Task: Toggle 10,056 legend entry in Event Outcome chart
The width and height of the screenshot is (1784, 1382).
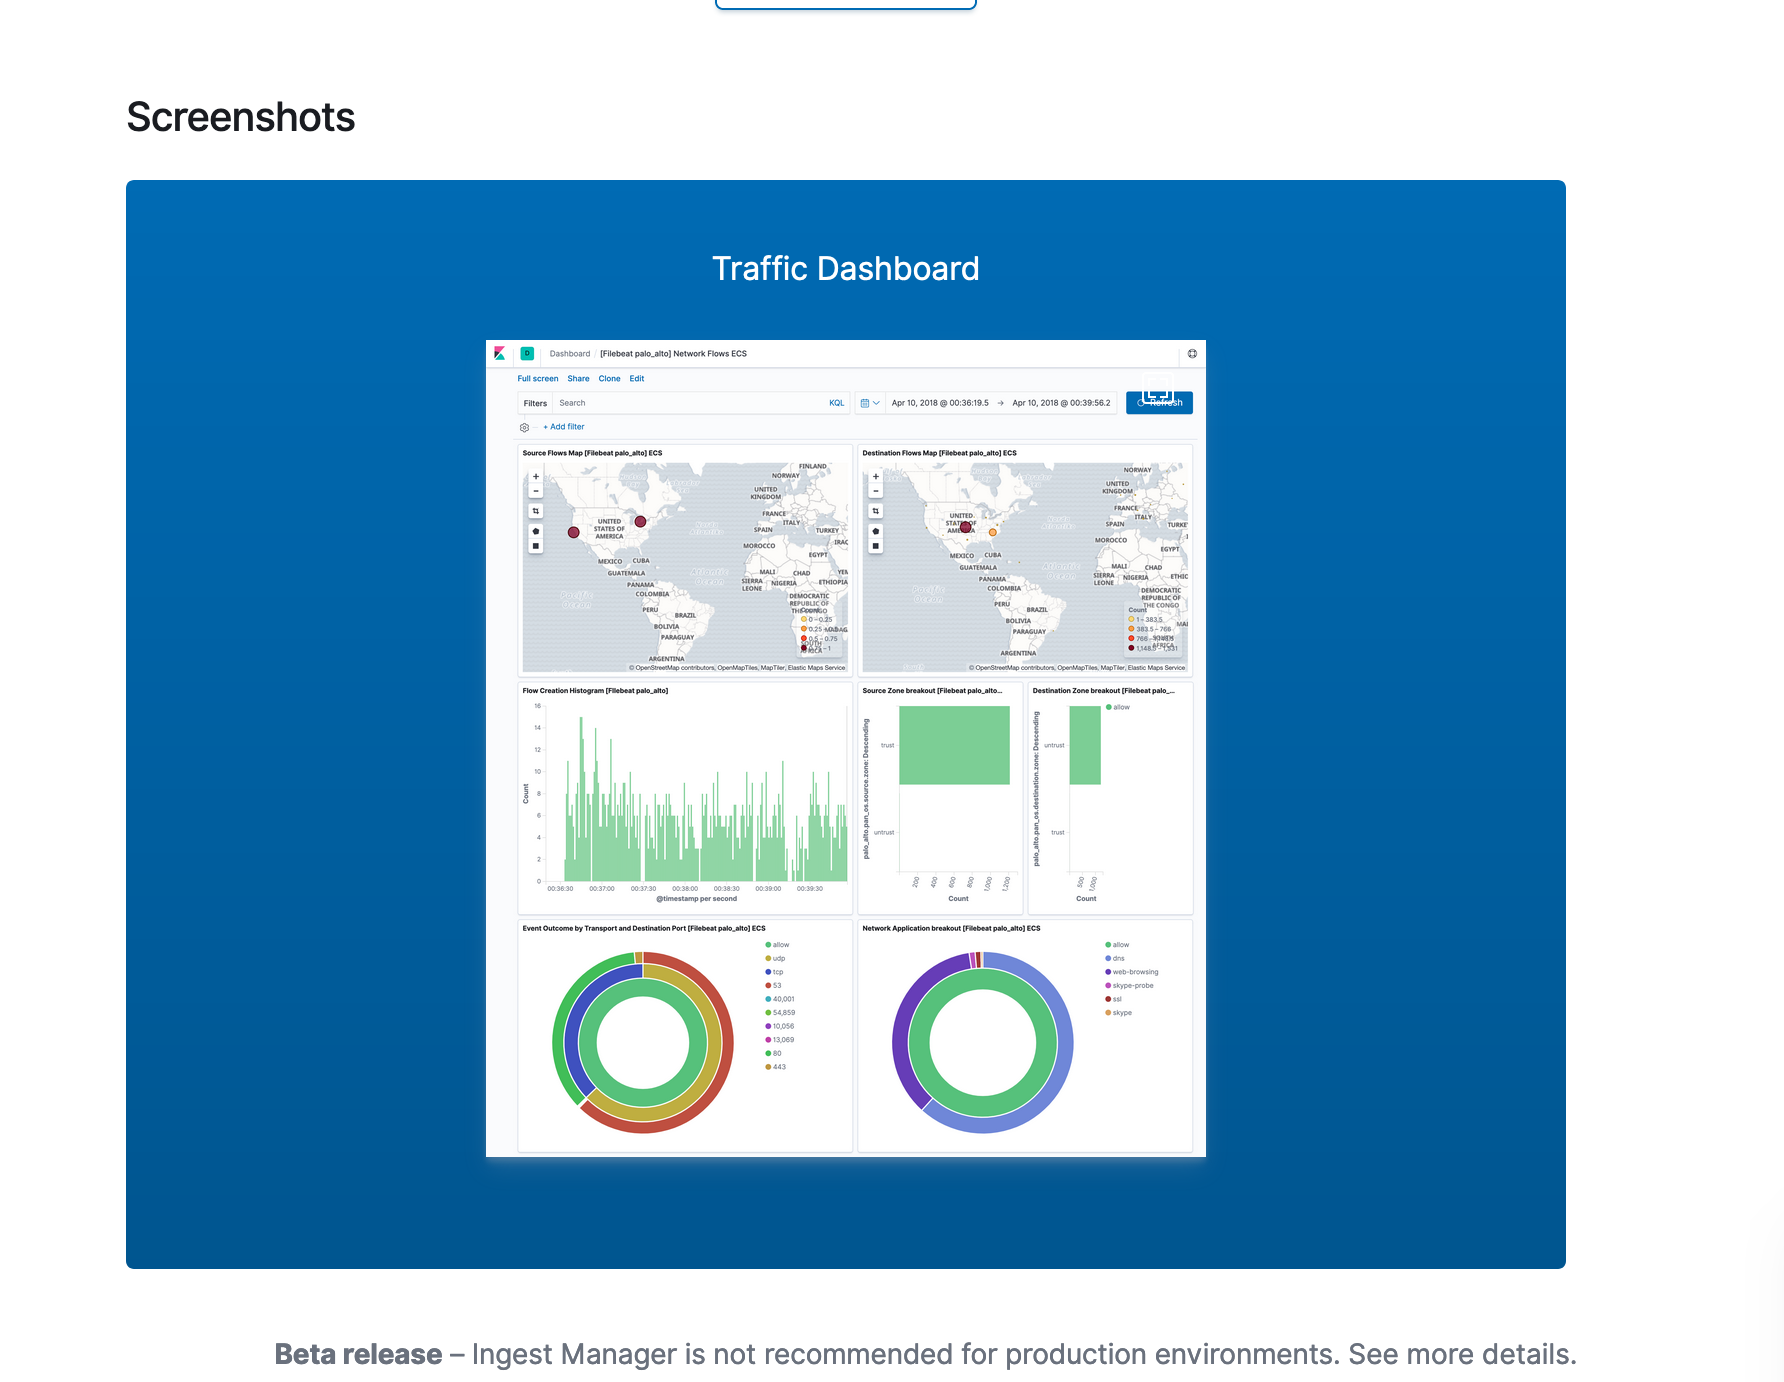Action: (780, 1026)
